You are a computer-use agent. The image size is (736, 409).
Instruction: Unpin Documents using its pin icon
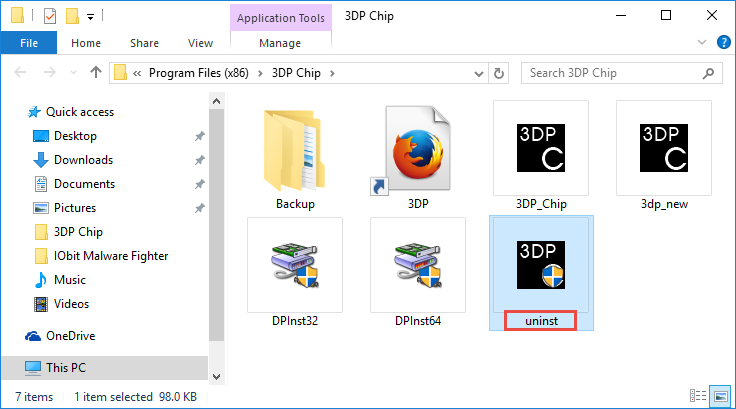tap(199, 184)
